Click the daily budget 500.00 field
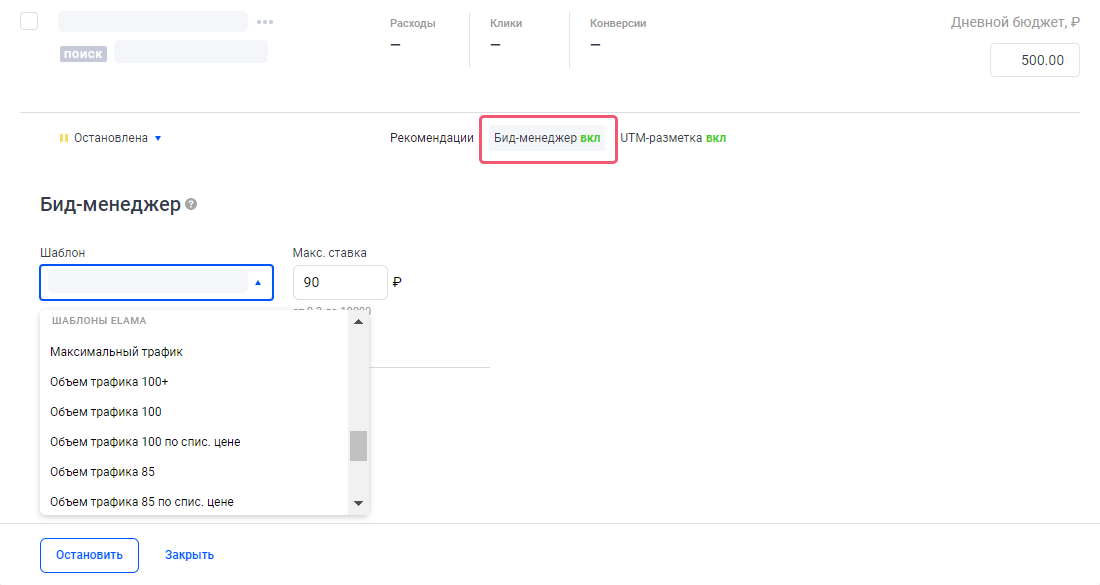Image resolution: width=1100 pixels, height=585 pixels. (1034, 60)
